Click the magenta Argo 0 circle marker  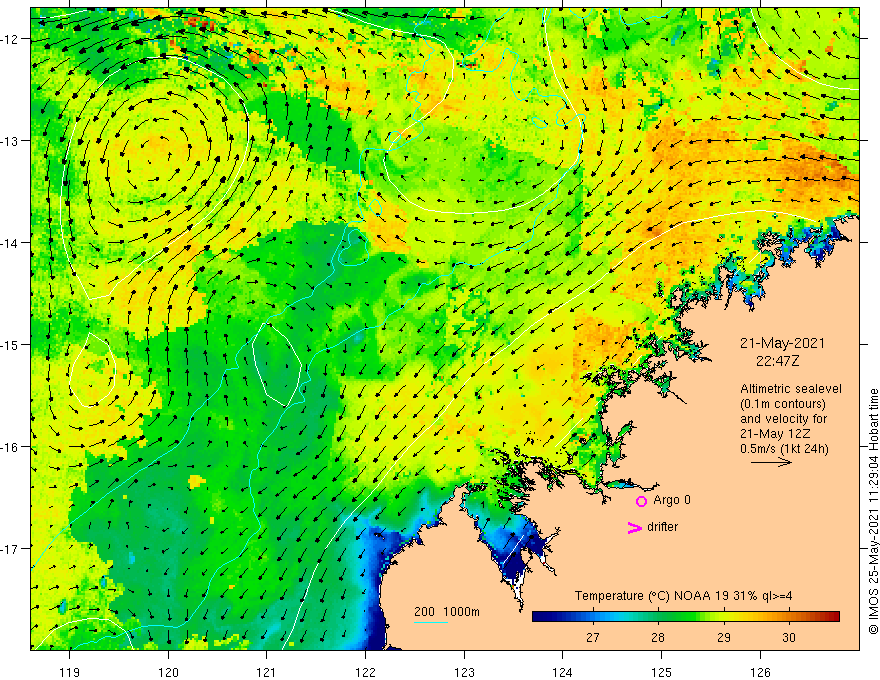641,501
